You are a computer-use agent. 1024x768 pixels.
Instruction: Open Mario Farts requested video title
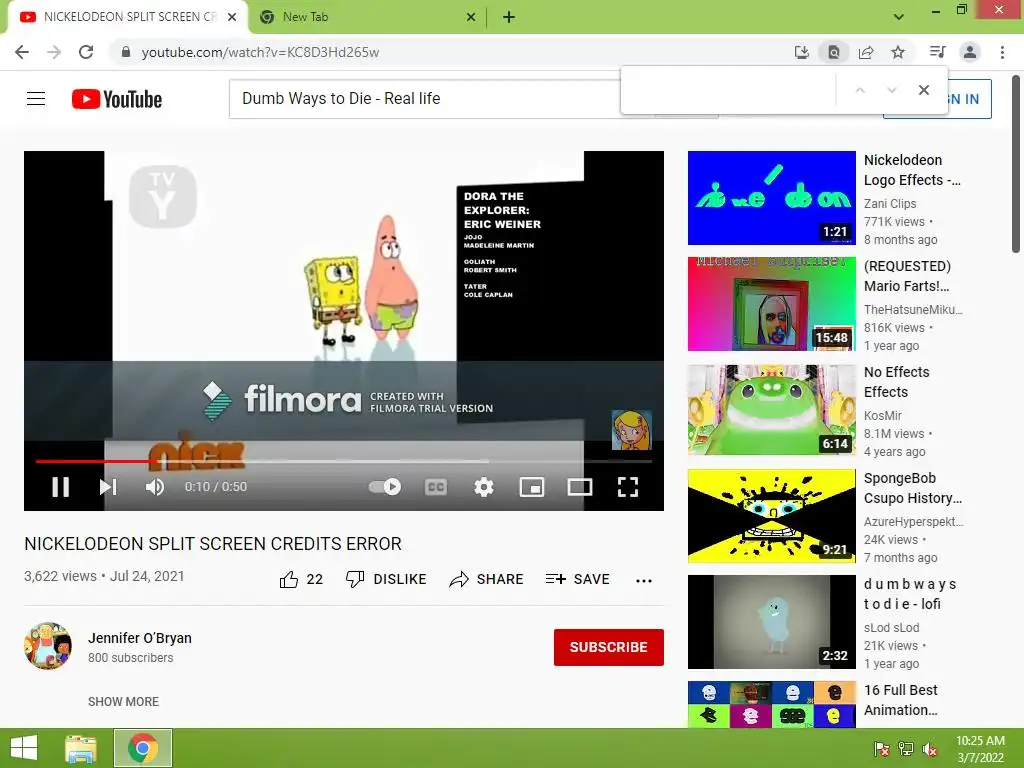coord(907,276)
